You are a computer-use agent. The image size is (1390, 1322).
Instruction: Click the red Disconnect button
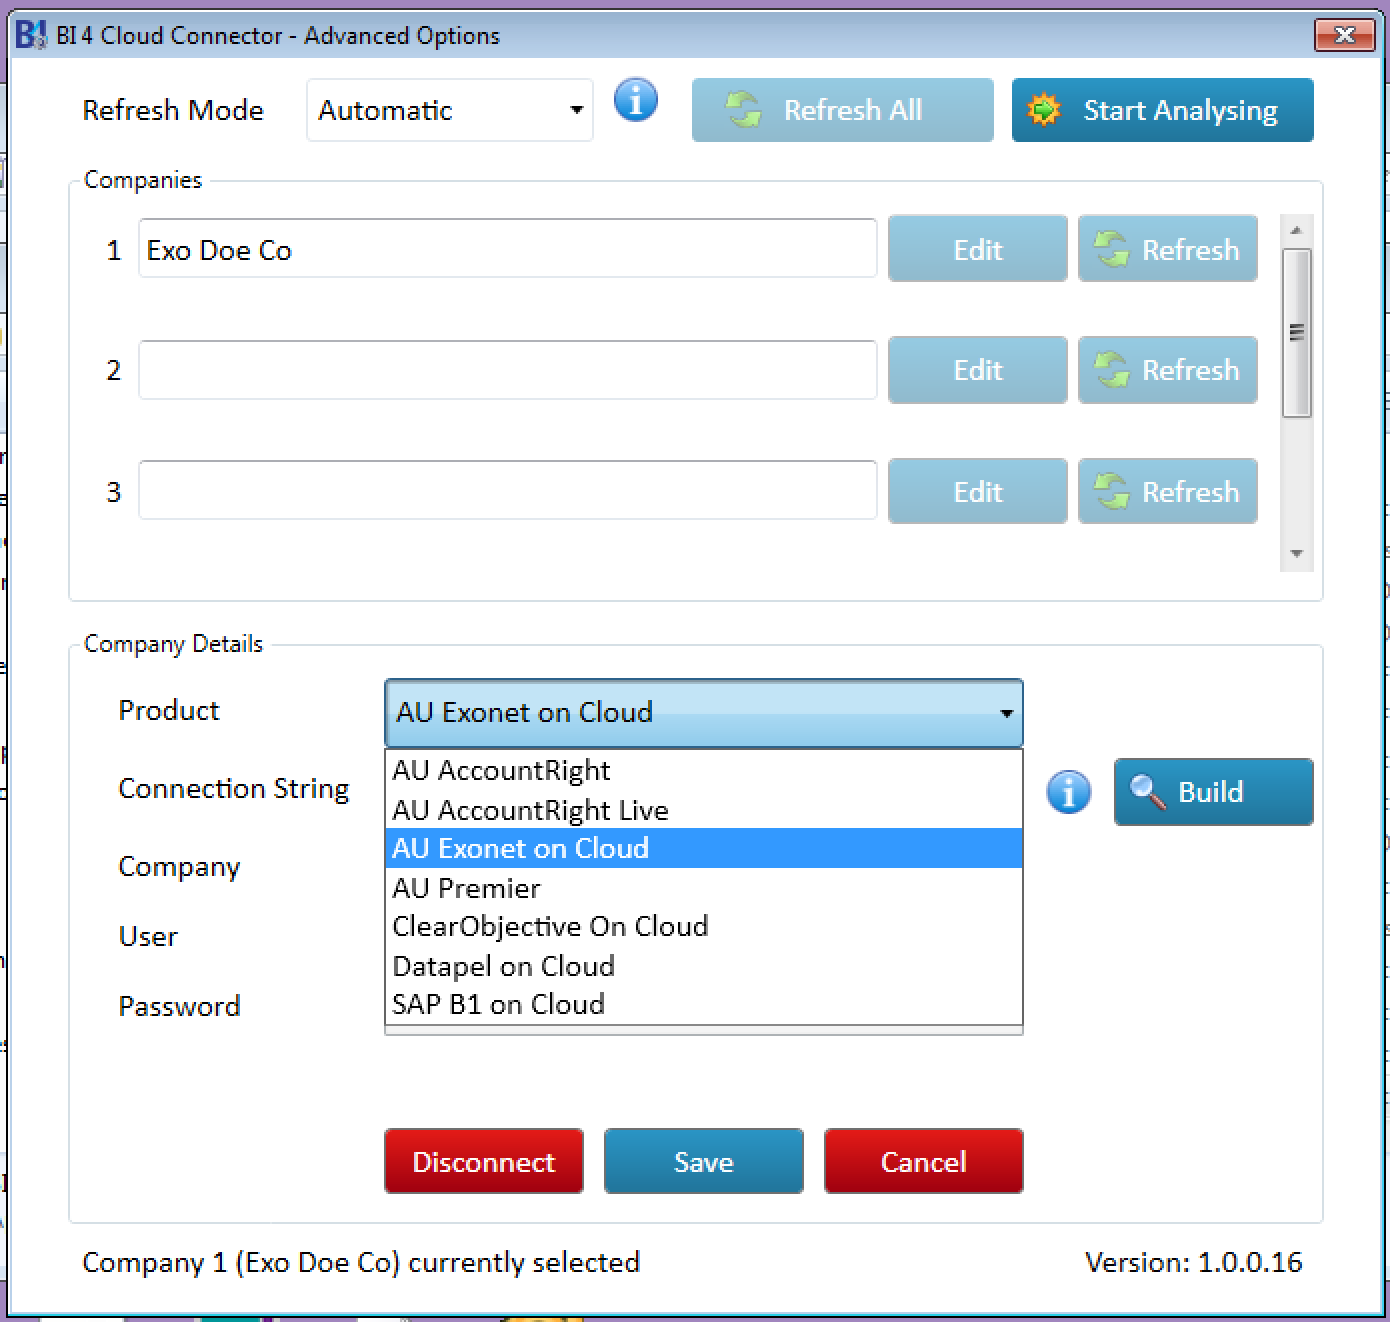click(x=484, y=1161)
